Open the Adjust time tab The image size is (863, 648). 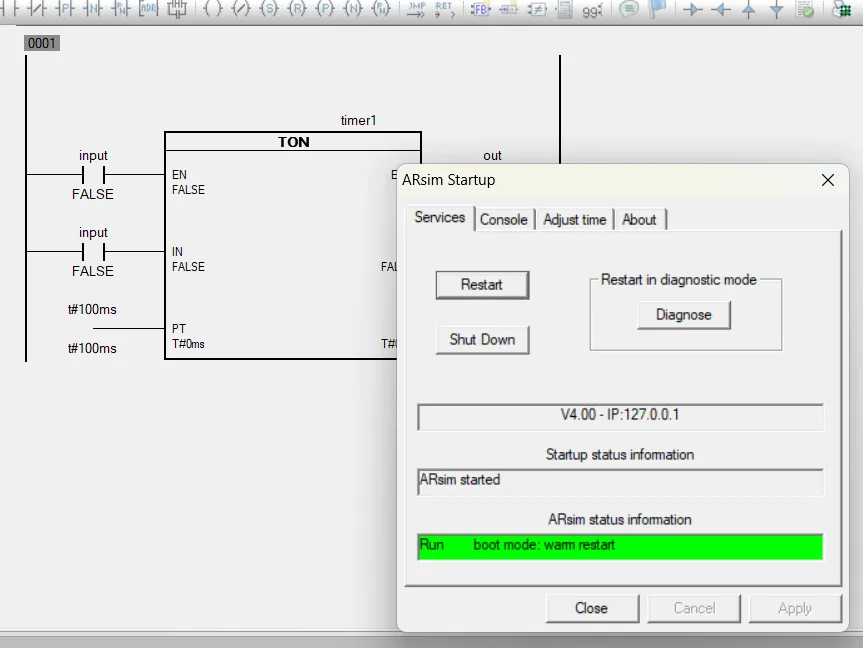coord(574,219)
